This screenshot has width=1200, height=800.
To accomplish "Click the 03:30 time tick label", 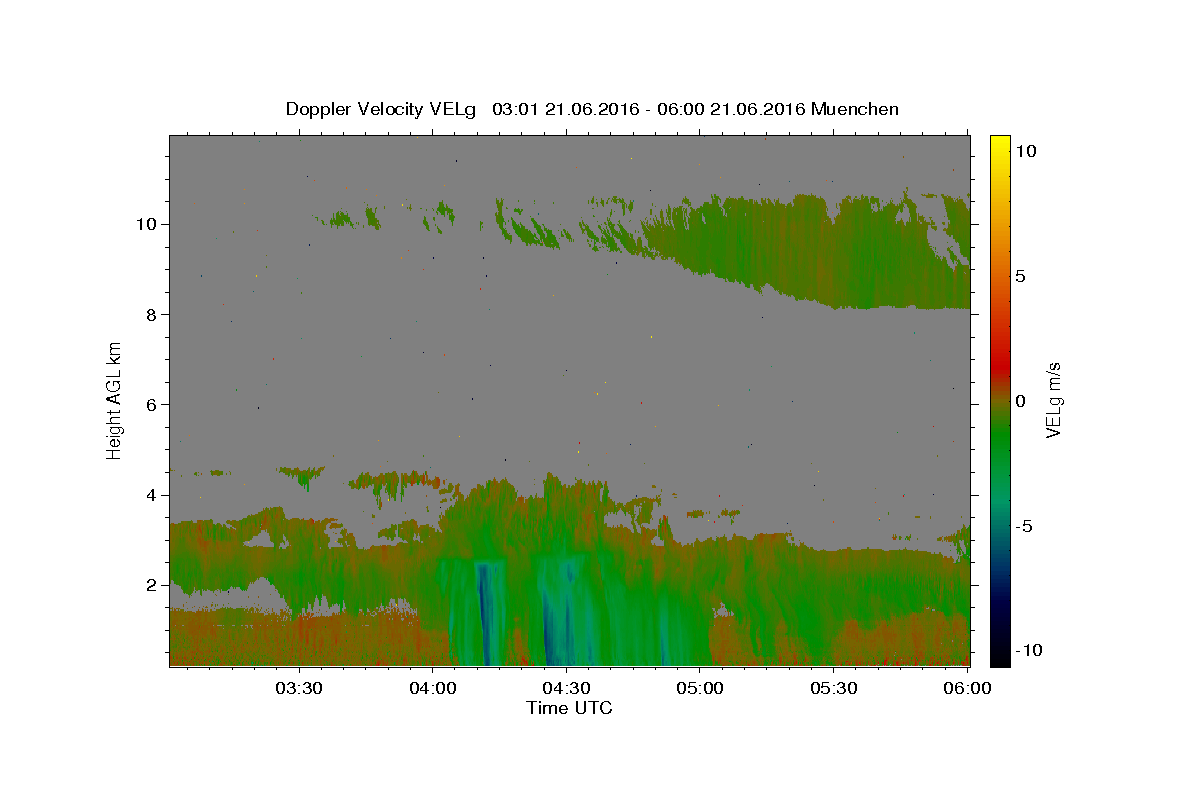I will click(298, 689).
